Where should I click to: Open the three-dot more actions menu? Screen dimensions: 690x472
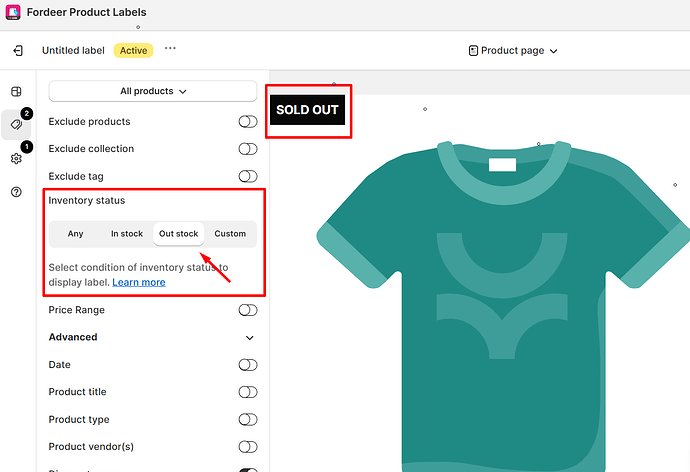point(170,48)
